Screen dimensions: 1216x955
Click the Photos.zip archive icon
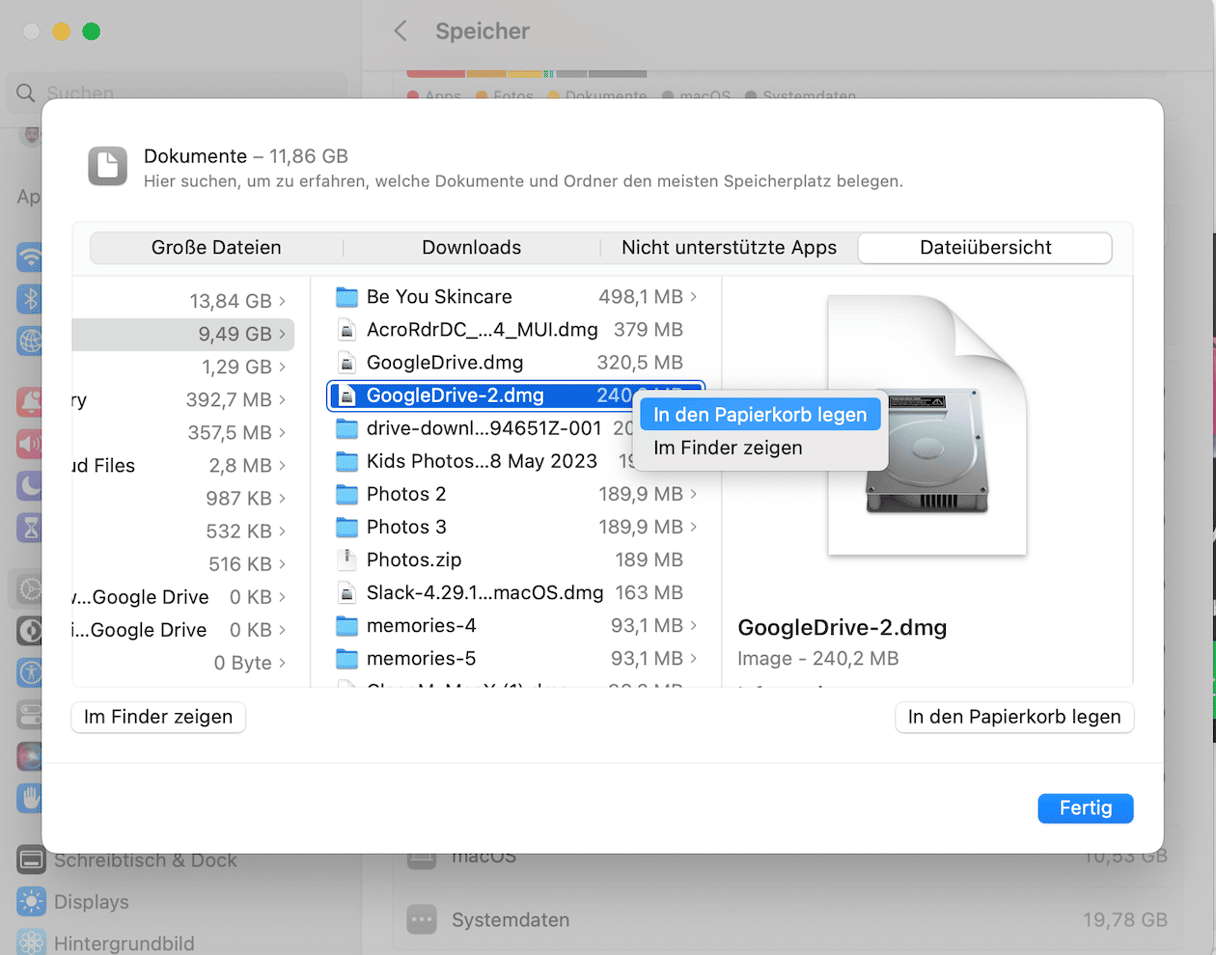pyautogui.click(x=346, y=560)
